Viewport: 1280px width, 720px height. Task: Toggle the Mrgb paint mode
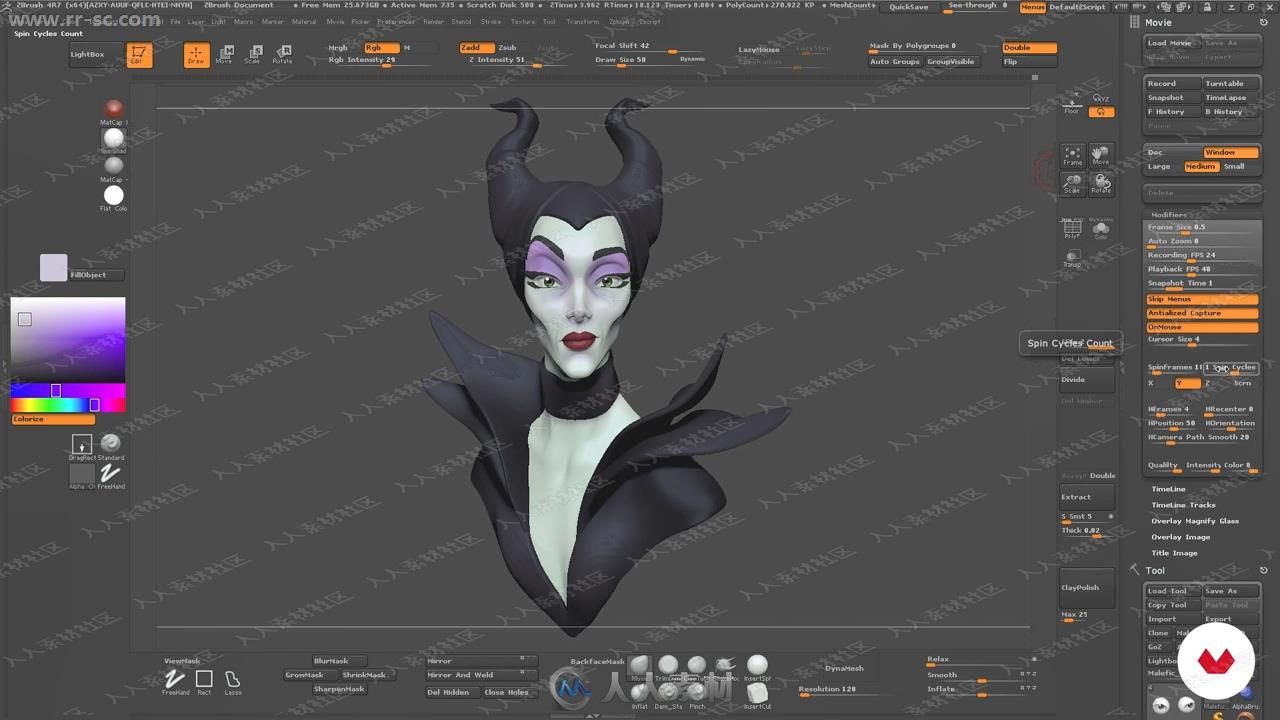pos(339,47)
